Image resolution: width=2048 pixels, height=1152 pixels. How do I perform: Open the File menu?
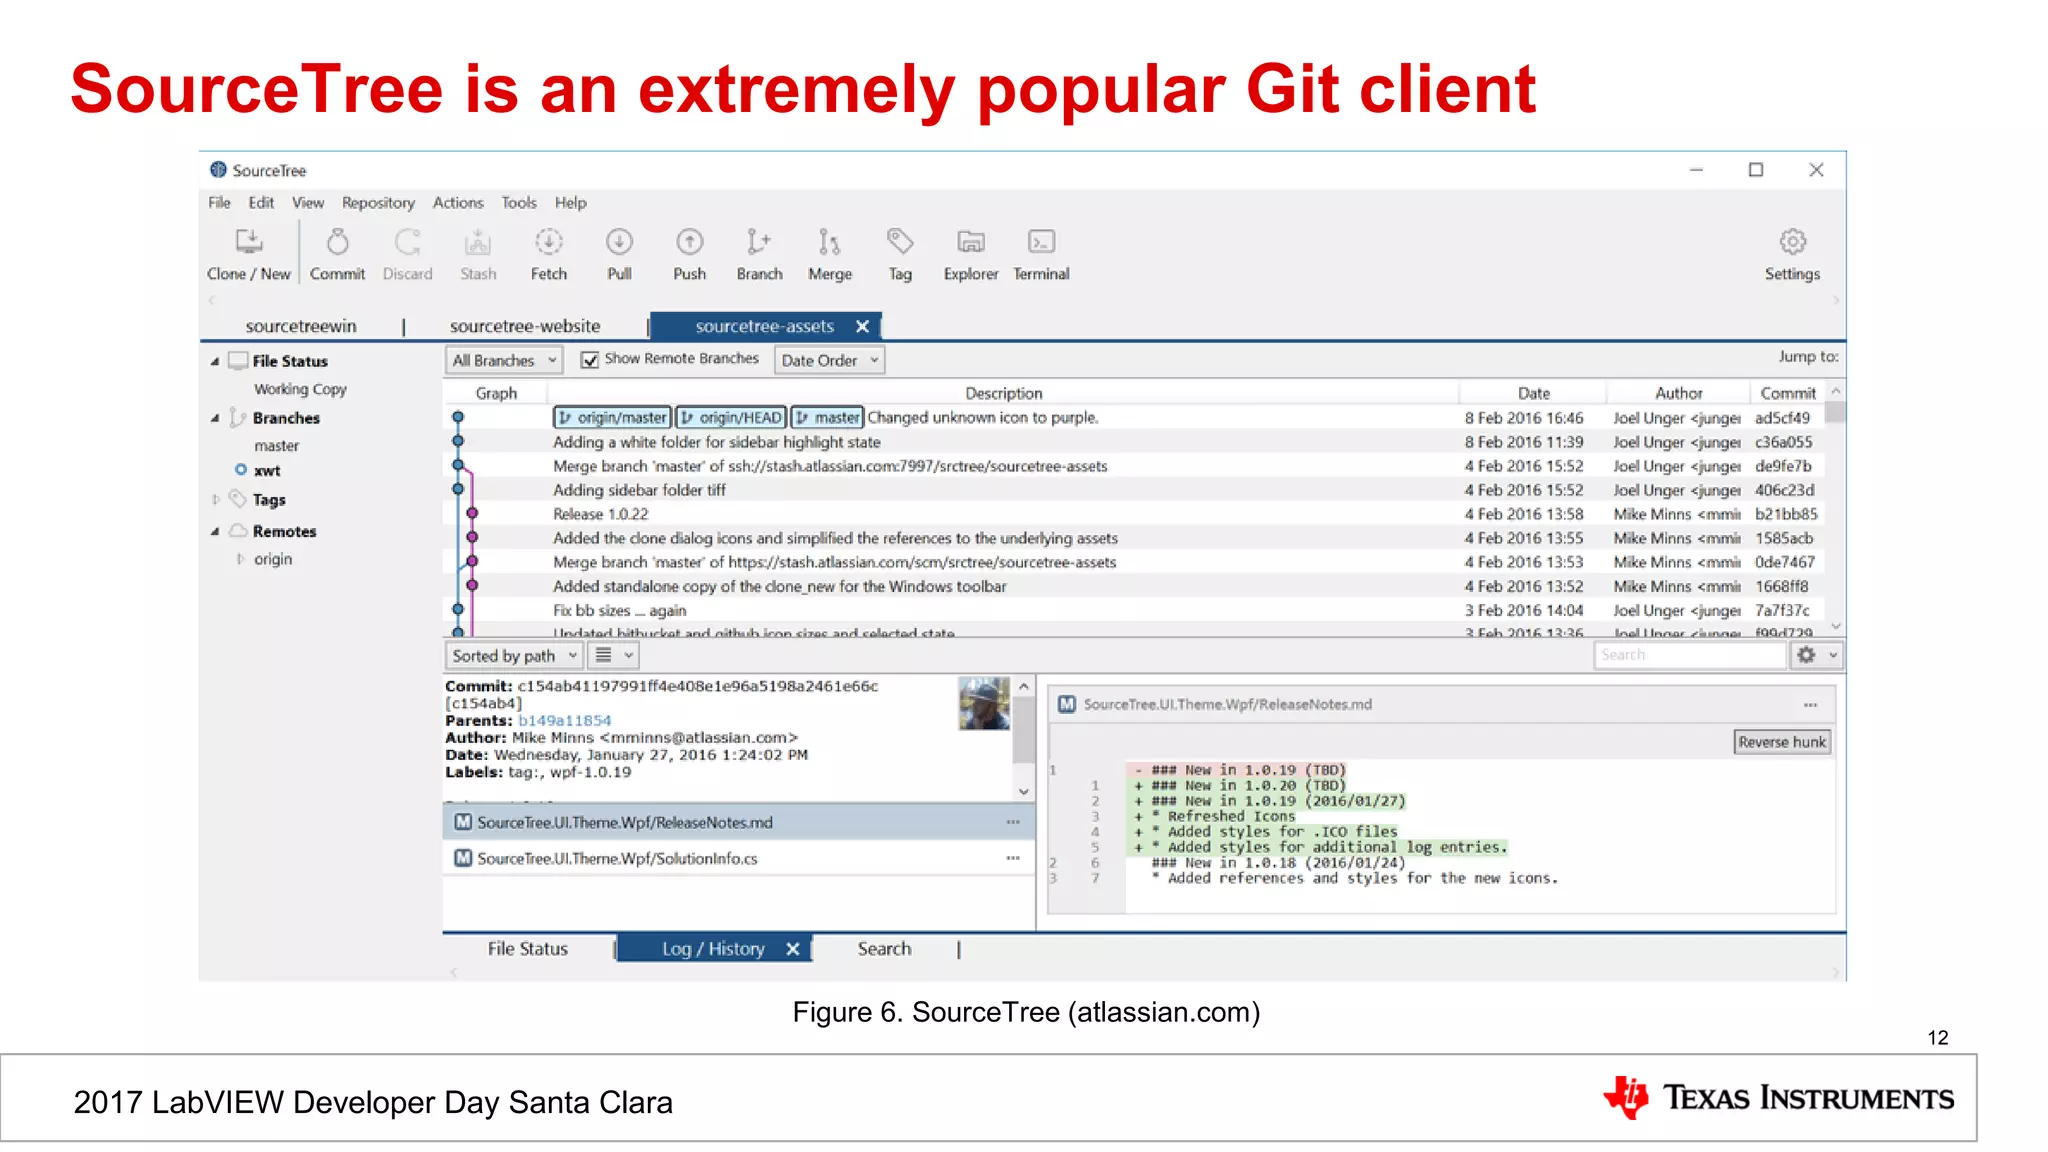(219, 203)
